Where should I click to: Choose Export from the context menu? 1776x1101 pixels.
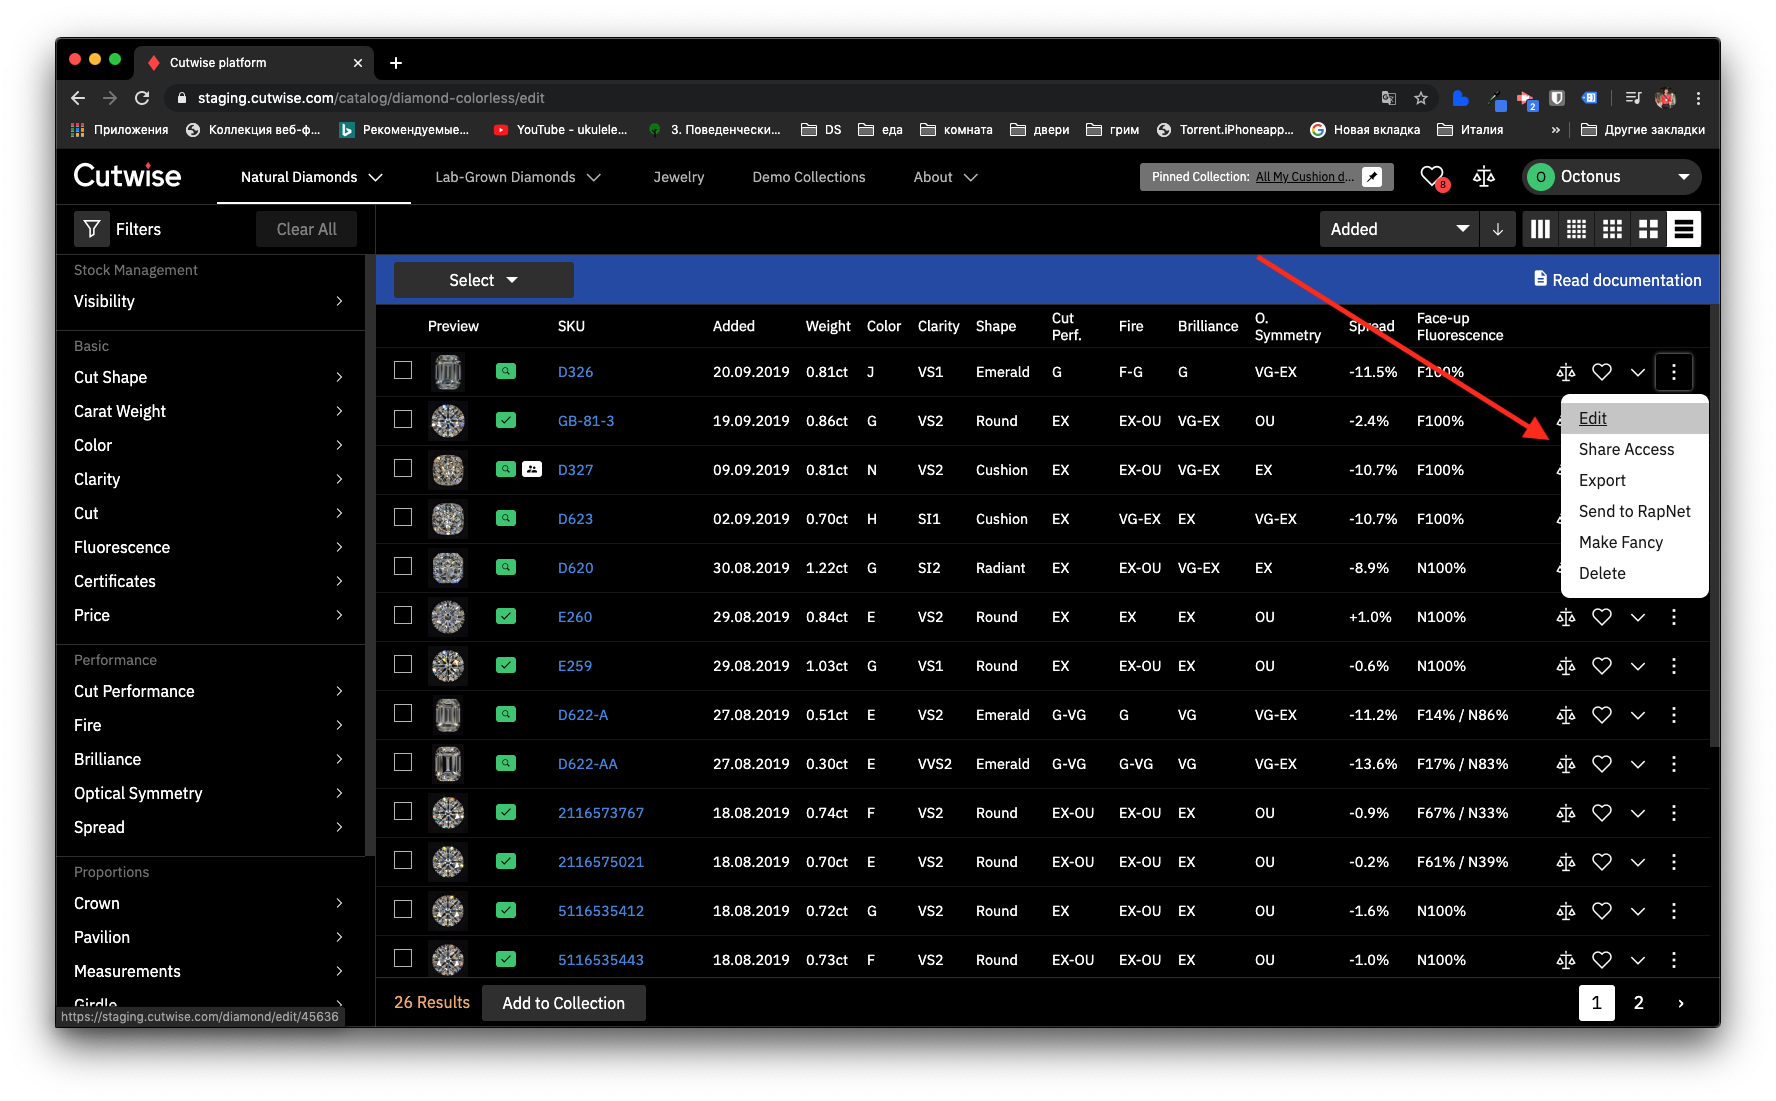(x=1602, y=480)
